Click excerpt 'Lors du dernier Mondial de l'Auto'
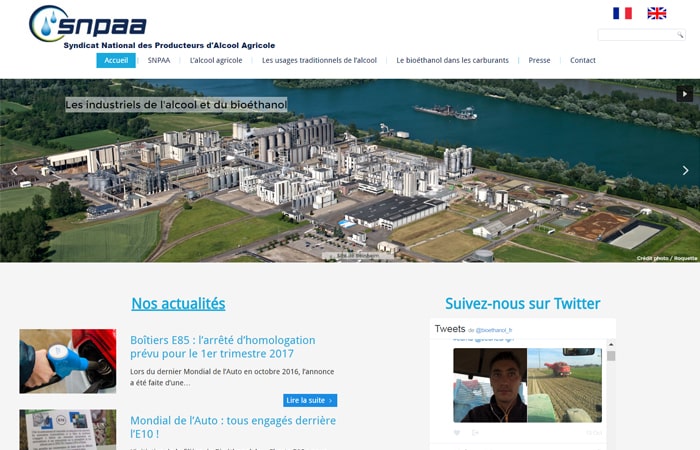 click(x=232, y=377)
